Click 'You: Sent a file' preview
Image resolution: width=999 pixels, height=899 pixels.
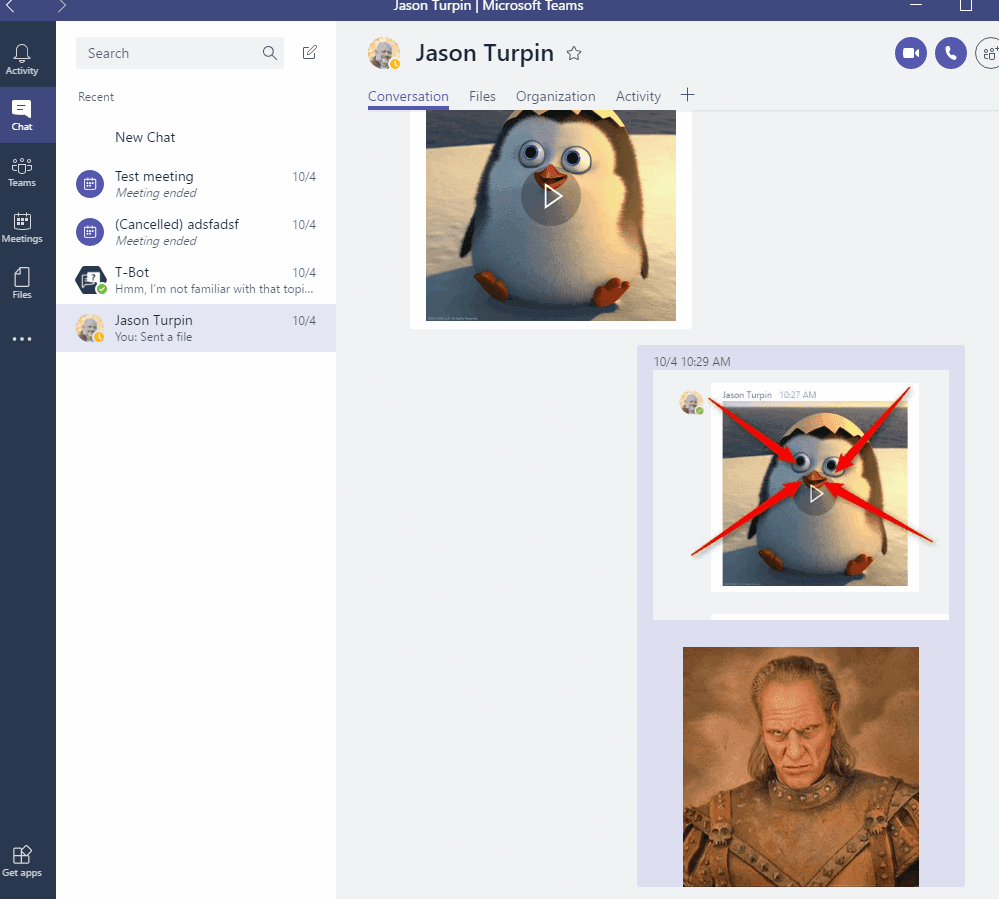coord(153,336)
